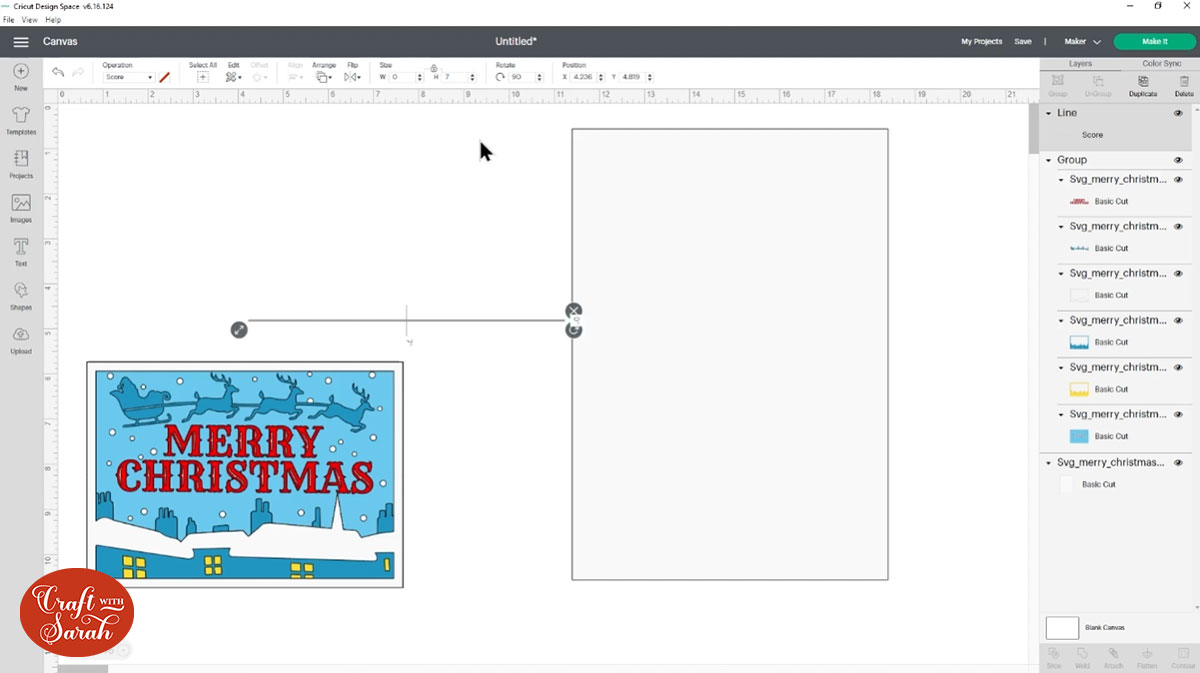Open the Operation dropdown showing Score
The image size is (1200, 673).
click(128, 77)
